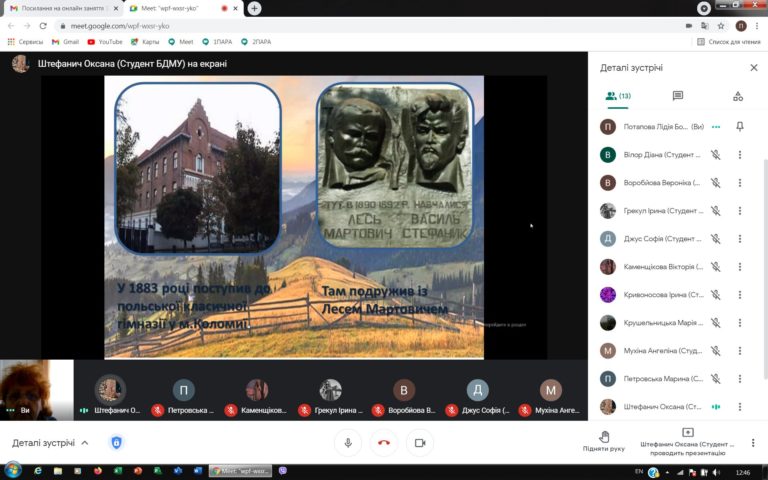This screenshot has width=768, height=480.
Task: Open translate icon in address bar
Action: (x=705, y=26)
